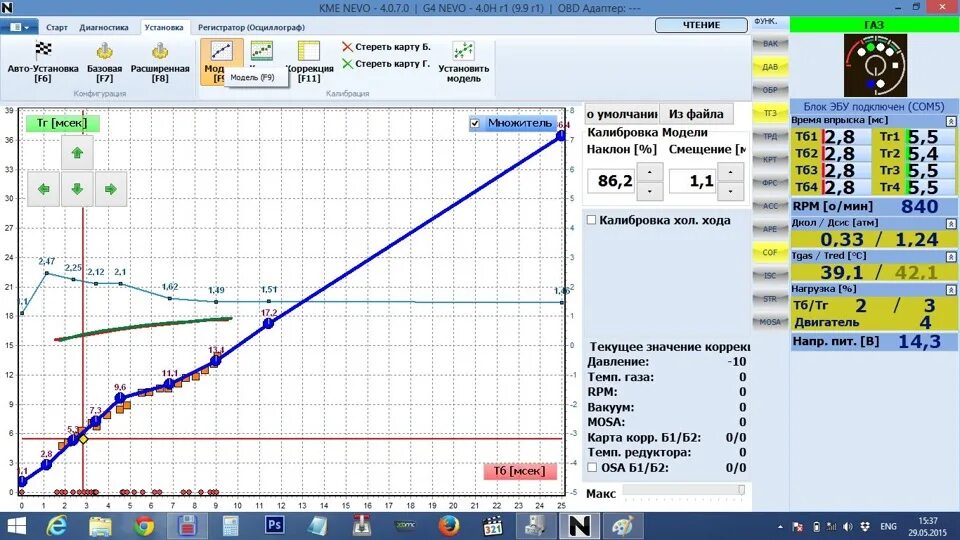
Task: Open Google Chrome from the taskbar
Action: click(144, 526)
